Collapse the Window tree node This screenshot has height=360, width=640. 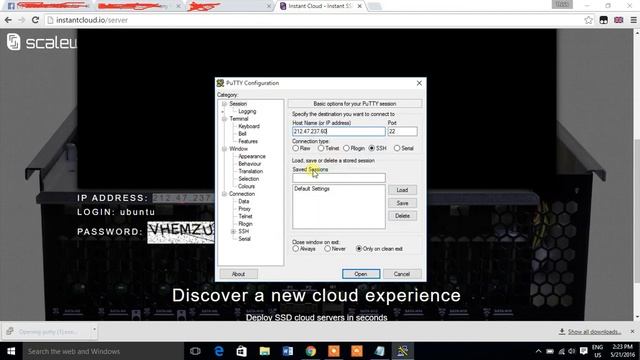click(x=224, y=149)
